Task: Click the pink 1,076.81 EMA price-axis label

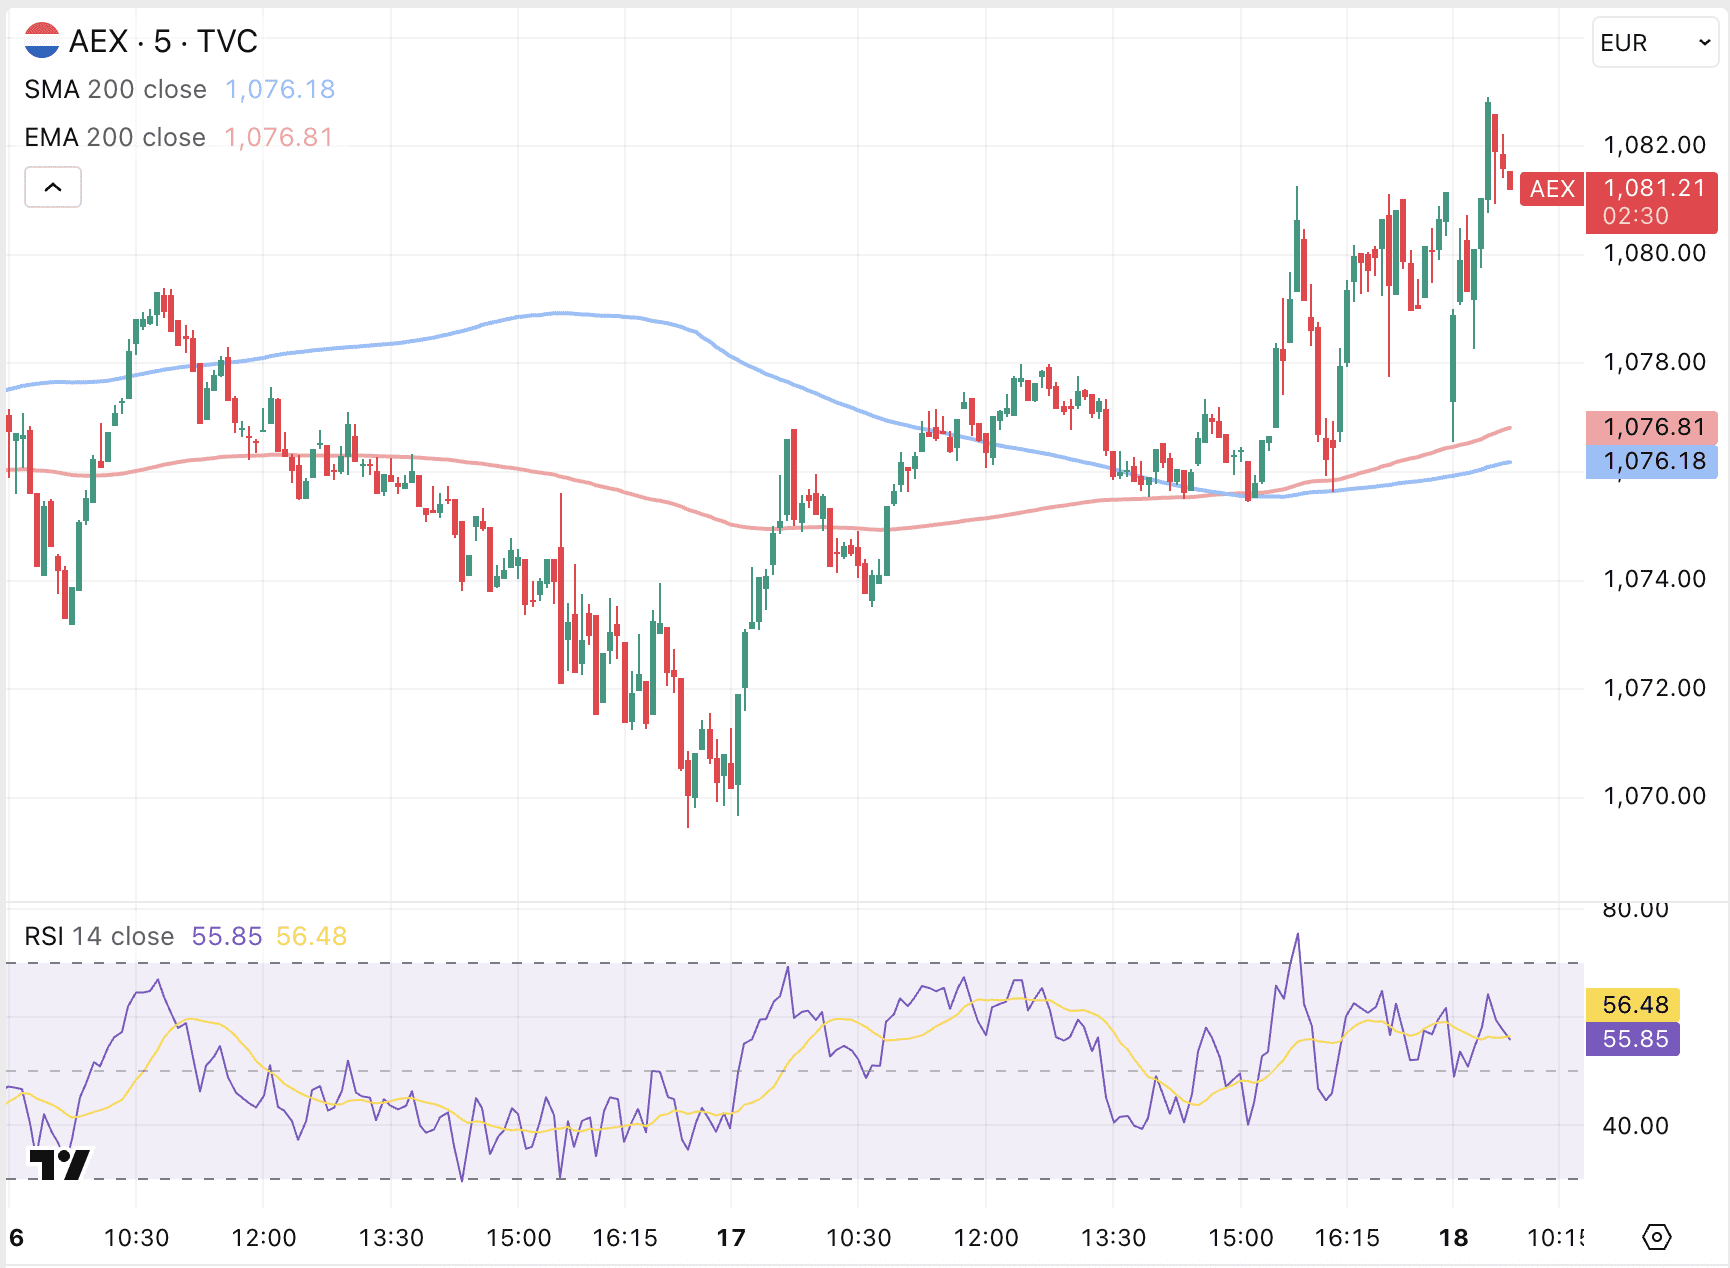Action: click(x=1652, y=427)
